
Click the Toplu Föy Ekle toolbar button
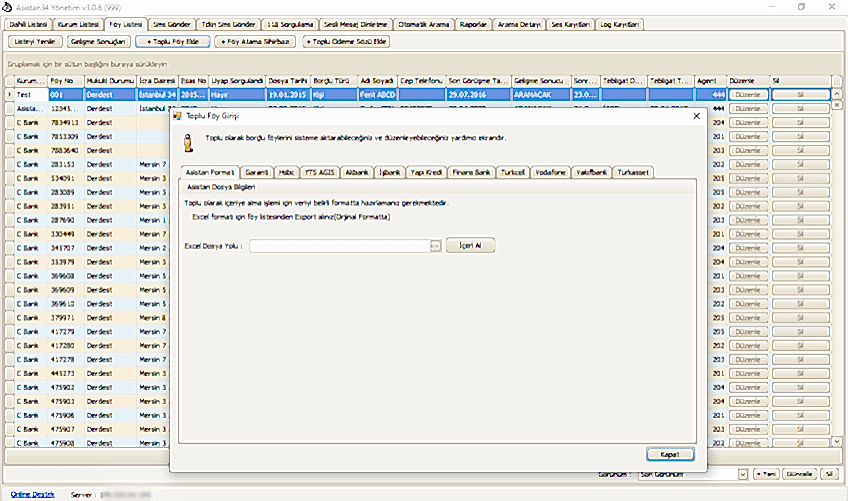pyautogui.click(x=172, y=42)
